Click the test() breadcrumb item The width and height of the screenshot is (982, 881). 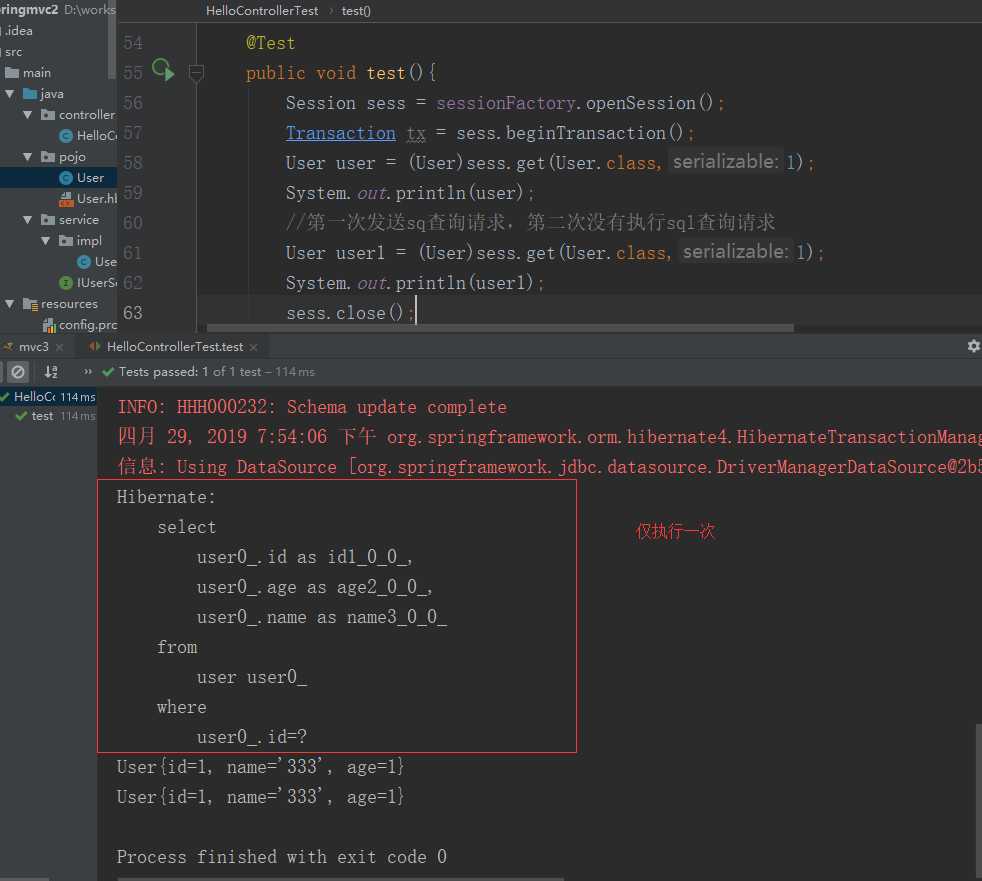point(356,11)
